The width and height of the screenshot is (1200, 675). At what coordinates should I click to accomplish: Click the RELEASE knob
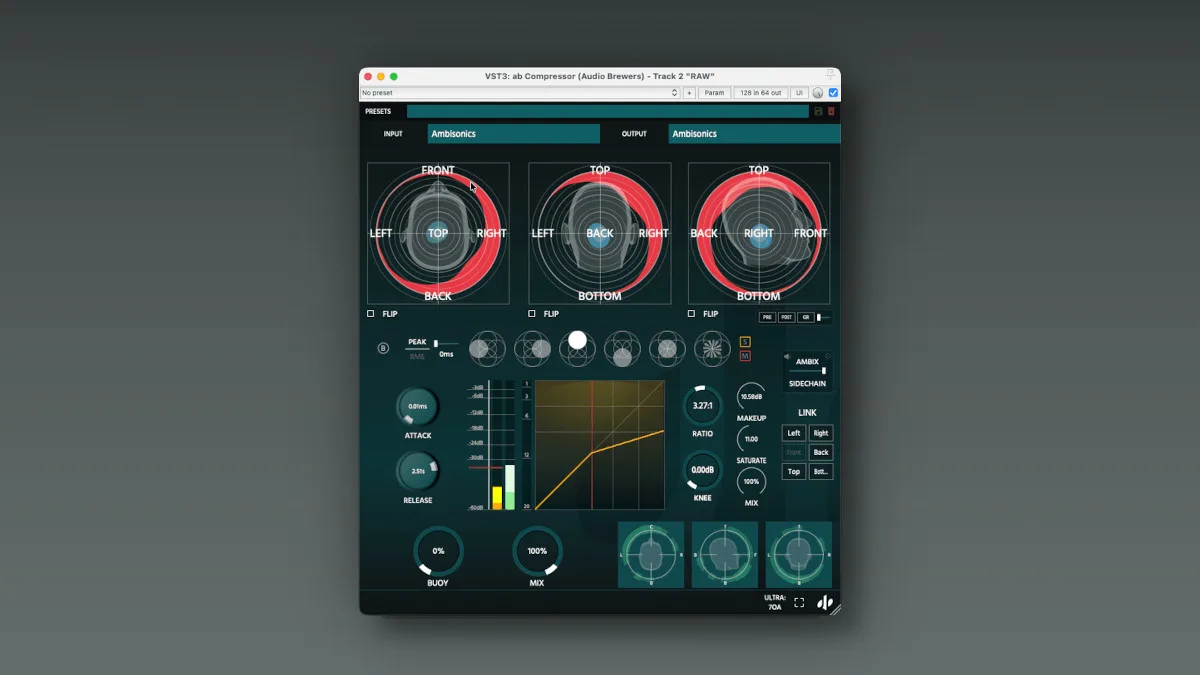[418, 471]
